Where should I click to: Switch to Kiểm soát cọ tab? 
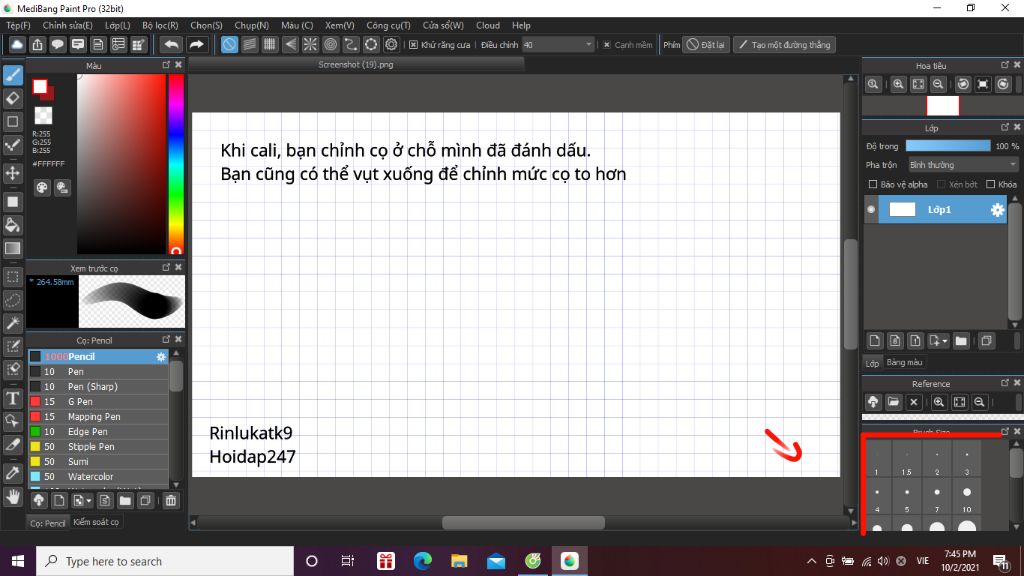[x=96, y=522]
